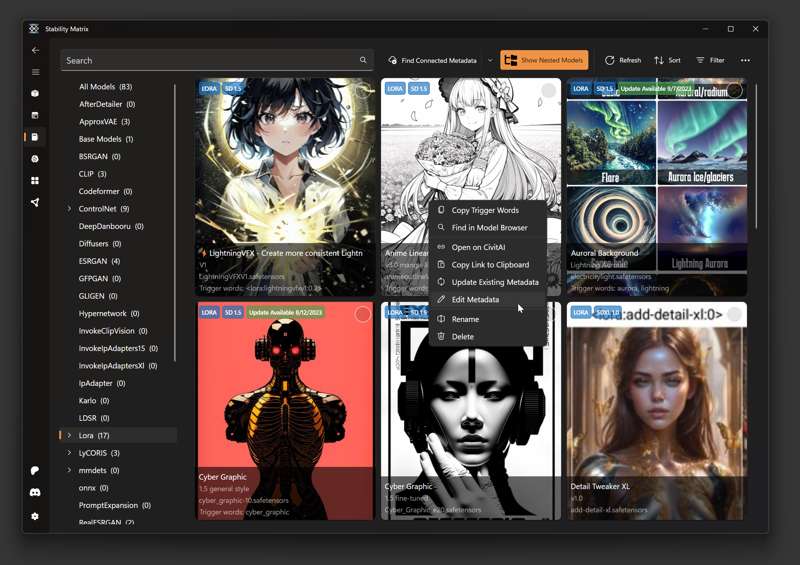Toggle Show Nested Models
This screenshot has height=565, width=800.
[x=544, y=60]
